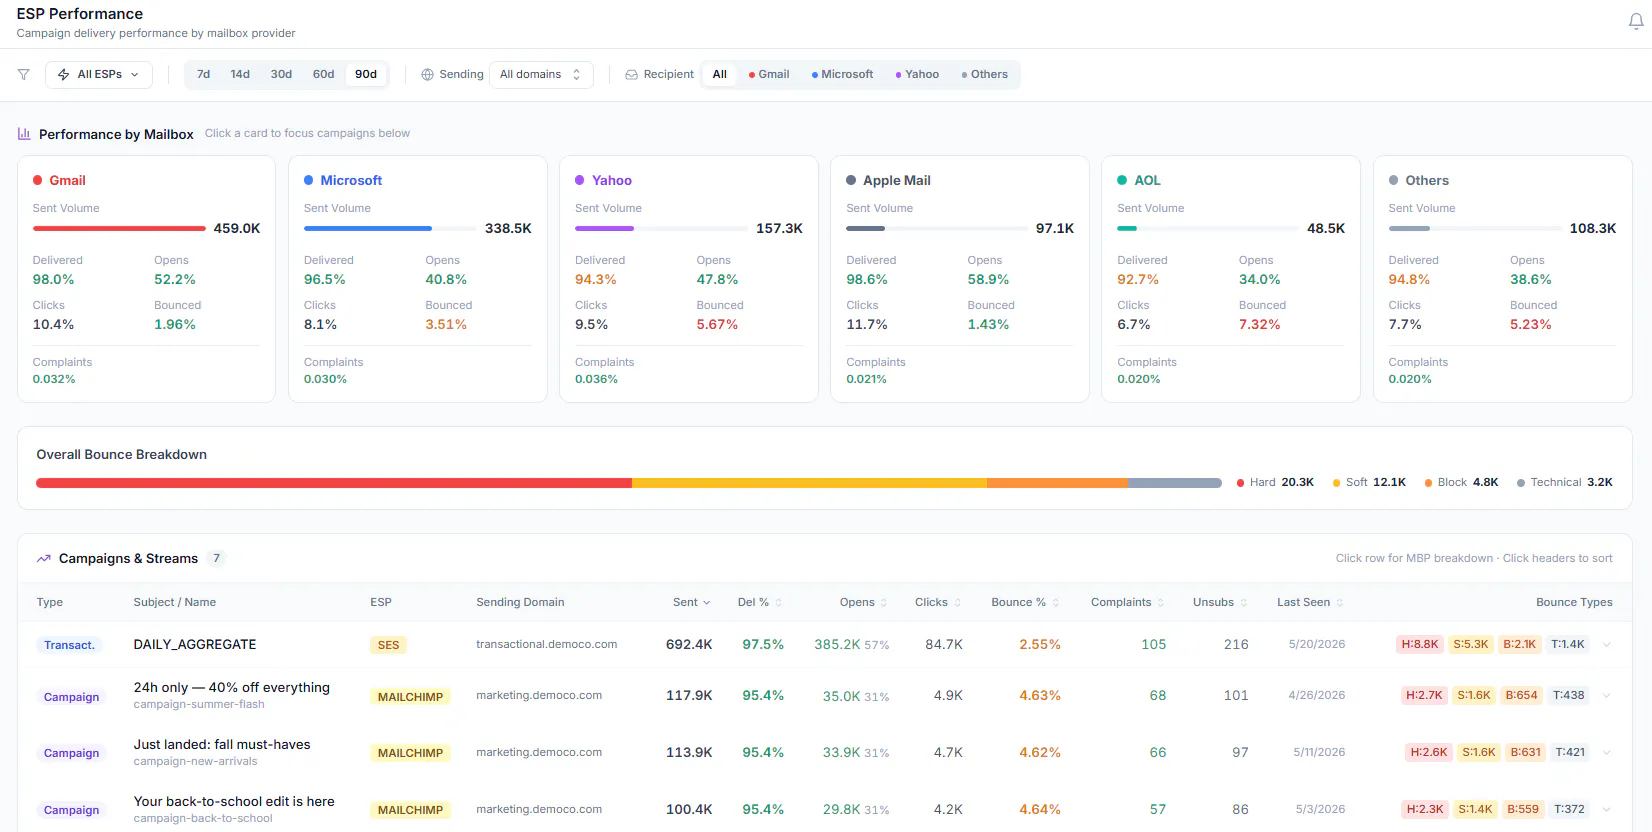The image size is (1652, 832).
Task: Select the 7d time range
Action: (x=204, y=75)
